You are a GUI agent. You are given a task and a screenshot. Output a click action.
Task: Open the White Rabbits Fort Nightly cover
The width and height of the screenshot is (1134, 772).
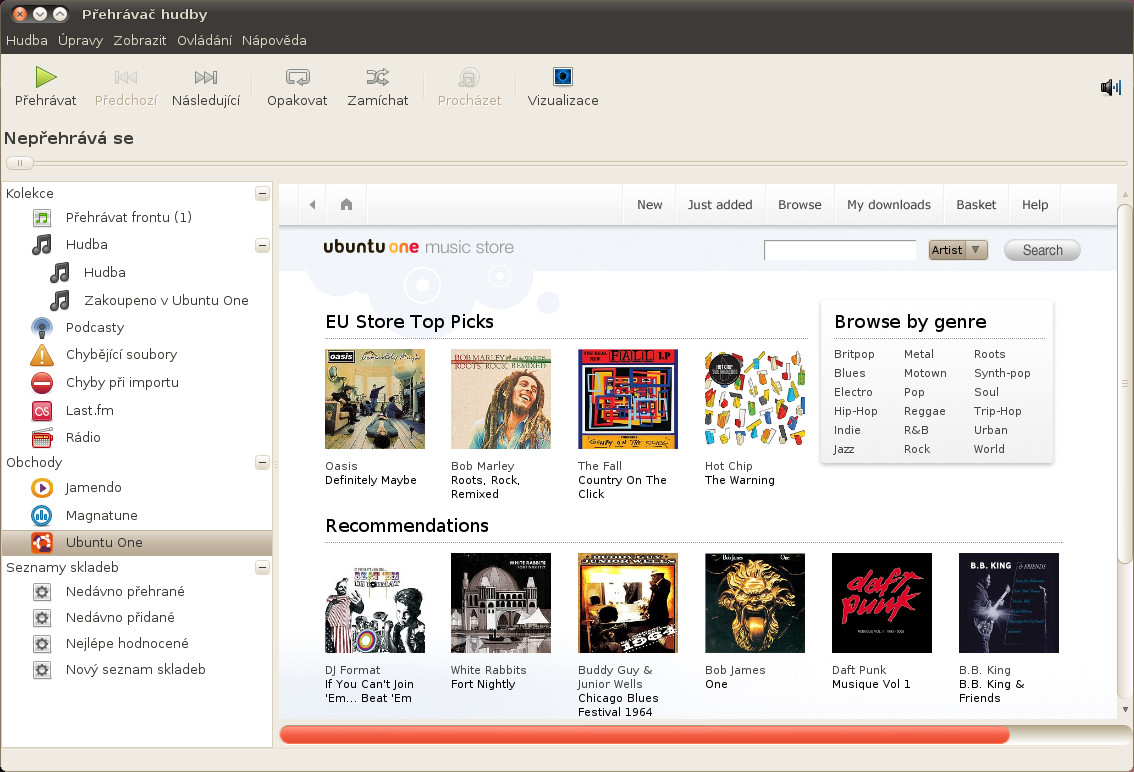pos(500,603)
